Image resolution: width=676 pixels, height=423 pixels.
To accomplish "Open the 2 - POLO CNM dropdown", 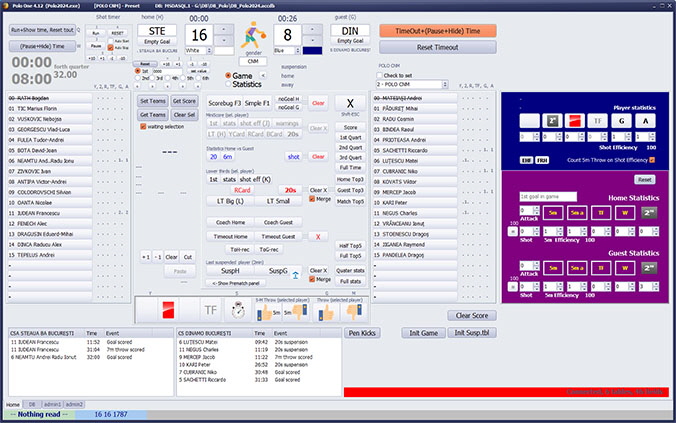I will pyautogui.click(x=445, y=85).
